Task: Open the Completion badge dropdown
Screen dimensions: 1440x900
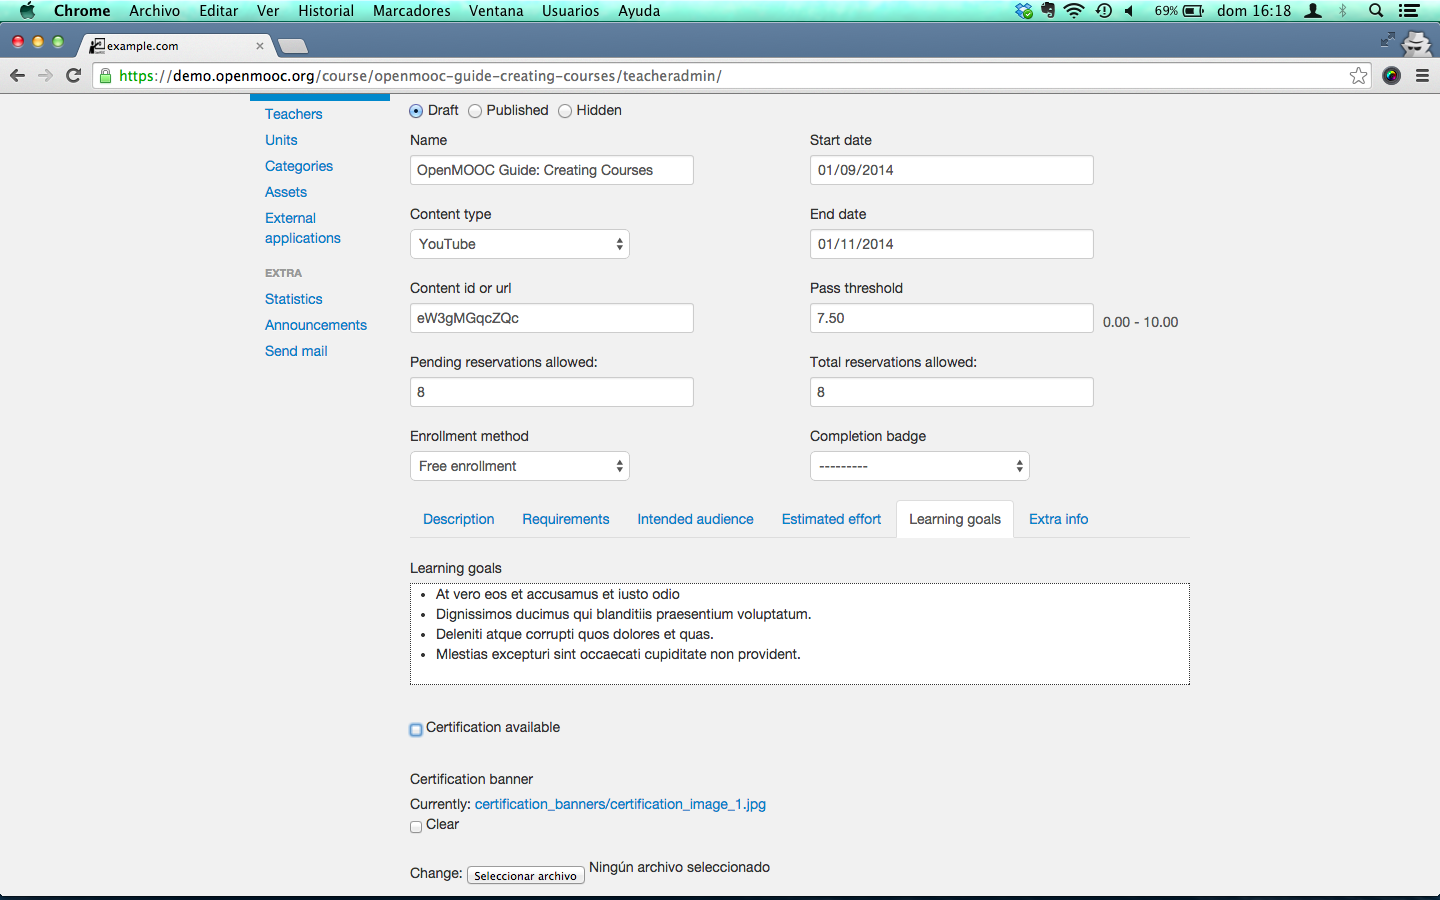Action: (920, 466)
